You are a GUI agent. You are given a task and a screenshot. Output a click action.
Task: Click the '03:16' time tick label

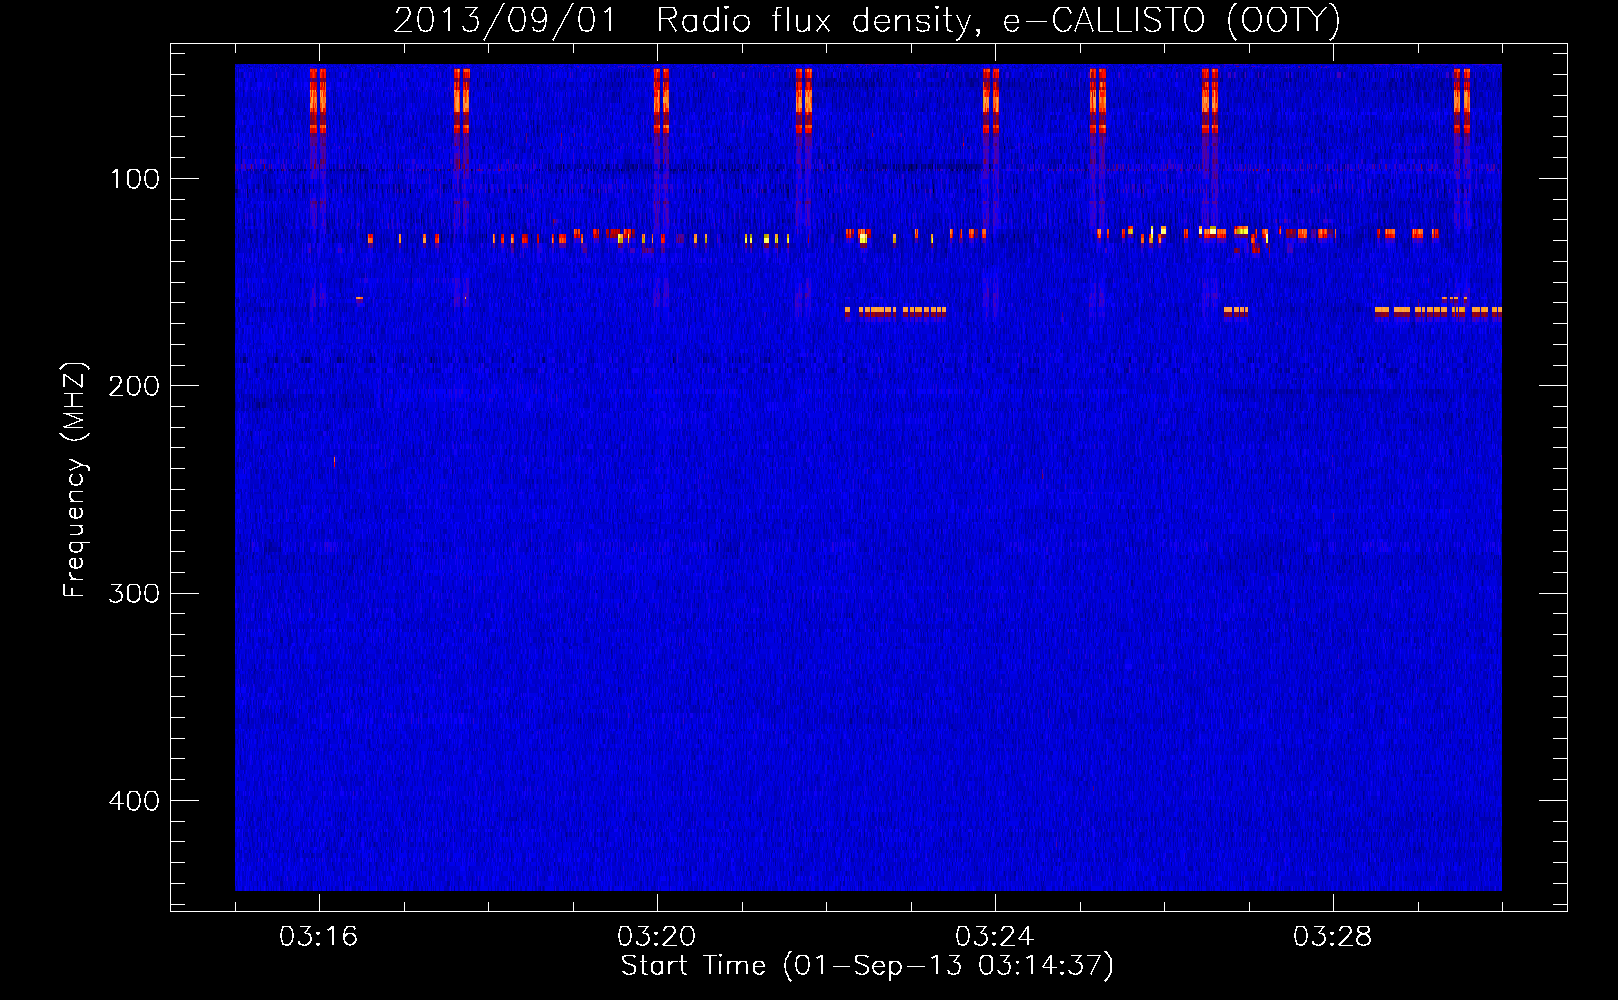click(x=318, y=937)
